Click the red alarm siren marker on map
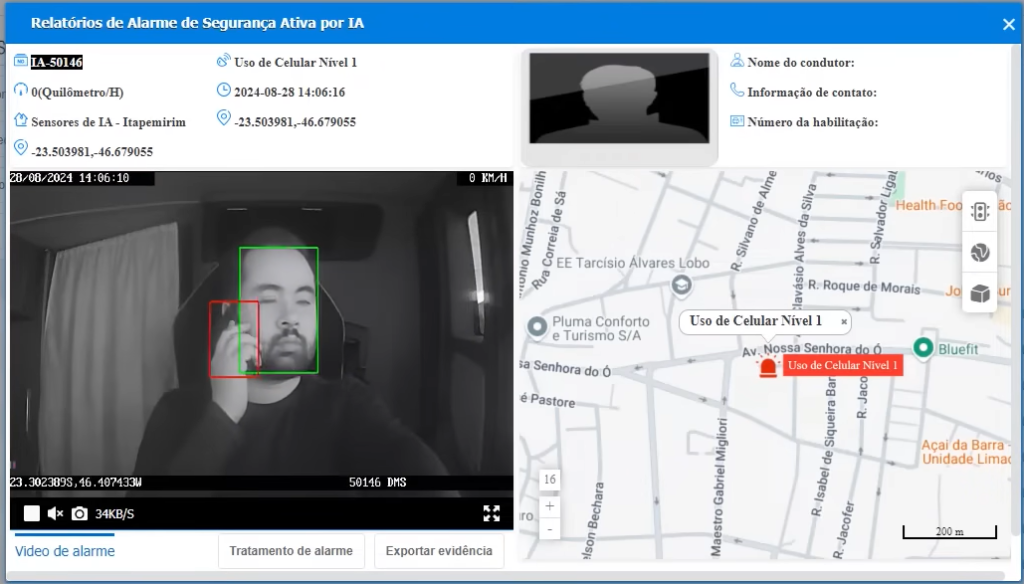 [768, 367]
